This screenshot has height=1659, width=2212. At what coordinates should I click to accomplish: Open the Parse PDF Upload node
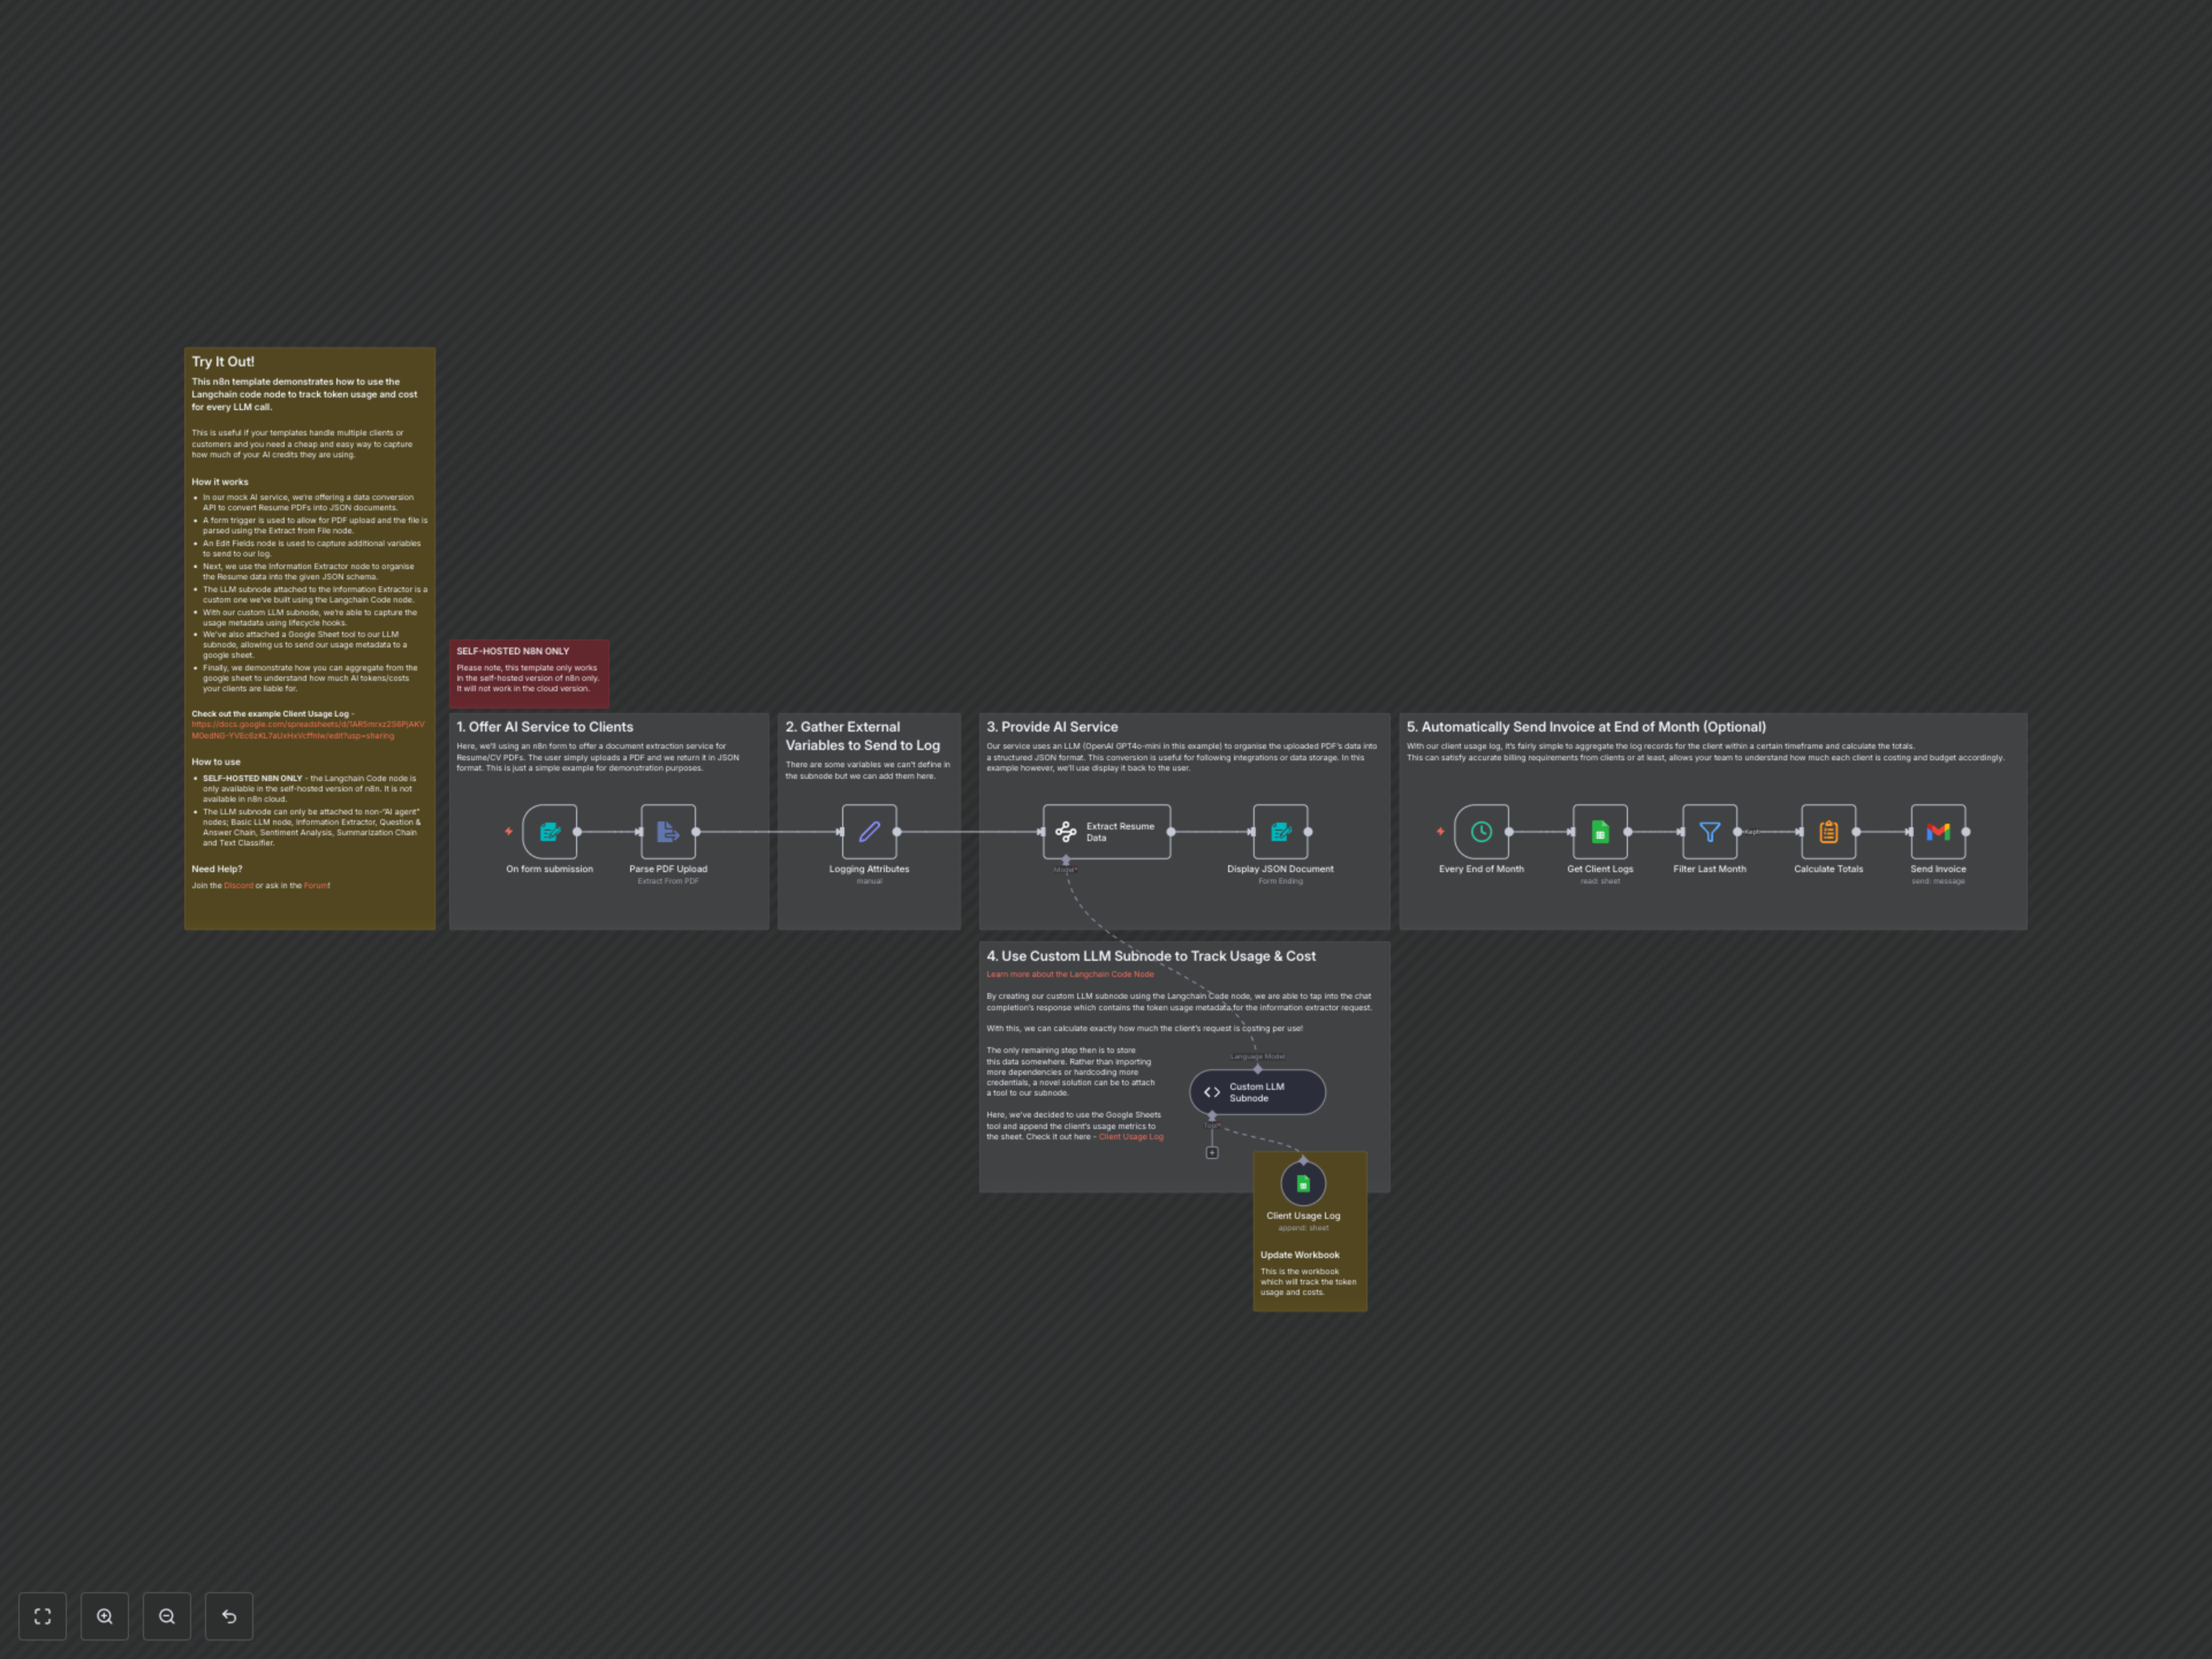coord(668,831)
